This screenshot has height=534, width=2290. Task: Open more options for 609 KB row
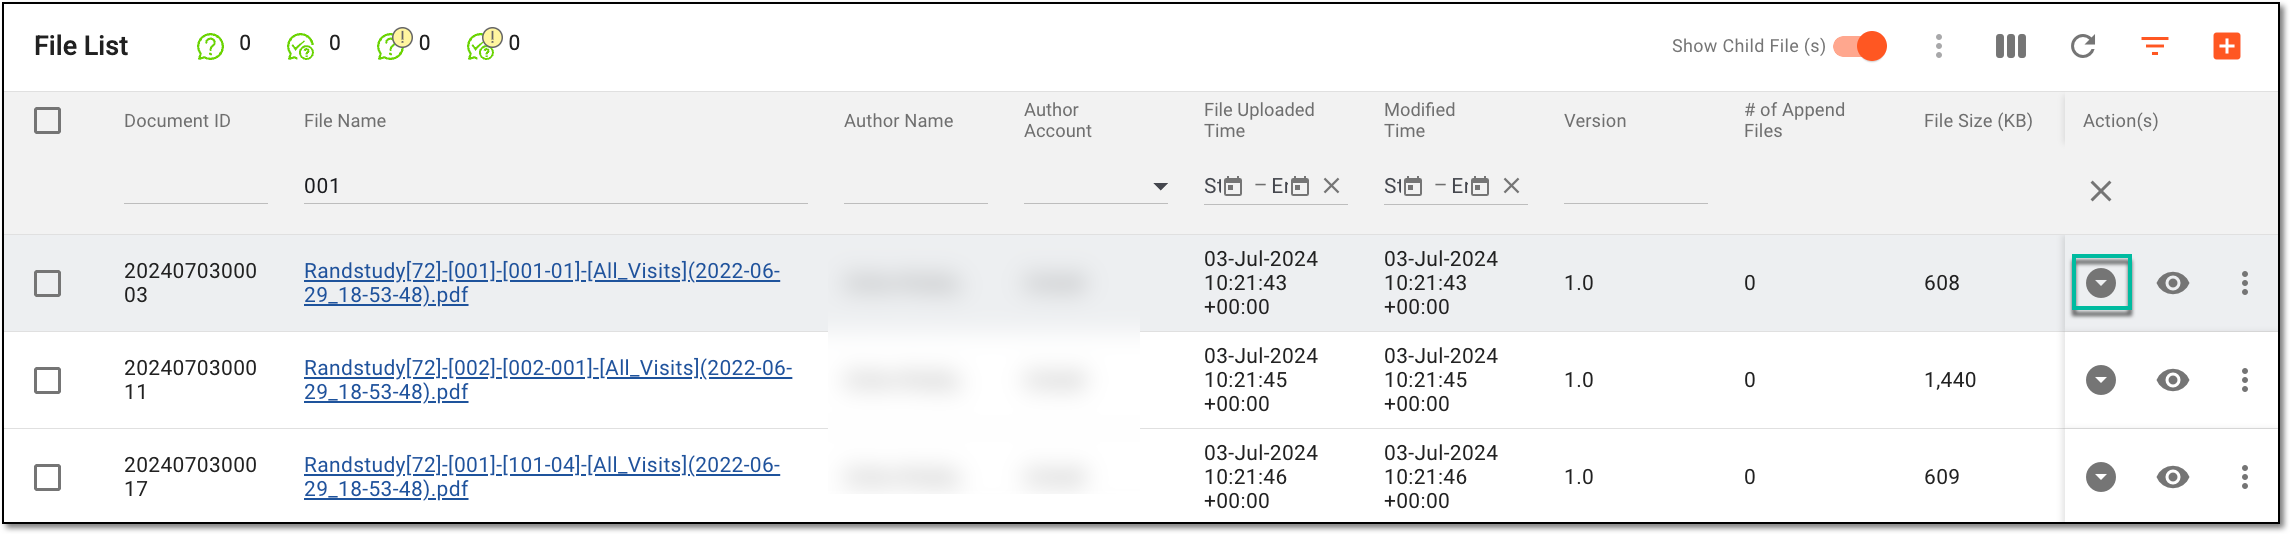2245,477
